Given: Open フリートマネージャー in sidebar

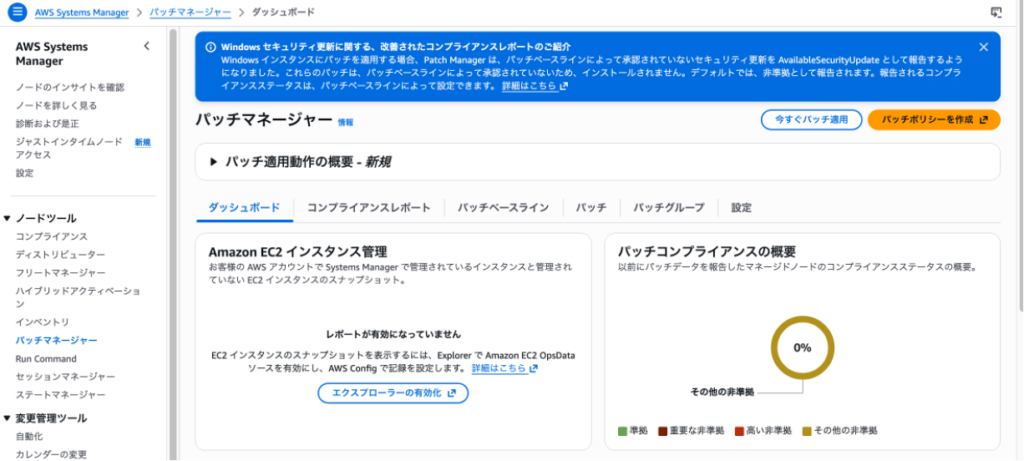Looking at the screenshot, I should (x=61, y=272).
